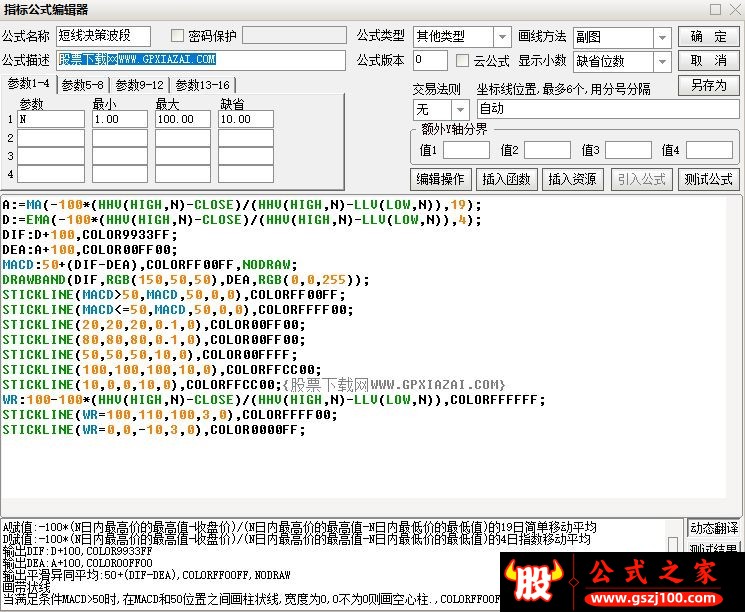Enable the 密码保护 checkbox
Image resolution: width=745 pixels, height=612 pixels.
[178, 36]
